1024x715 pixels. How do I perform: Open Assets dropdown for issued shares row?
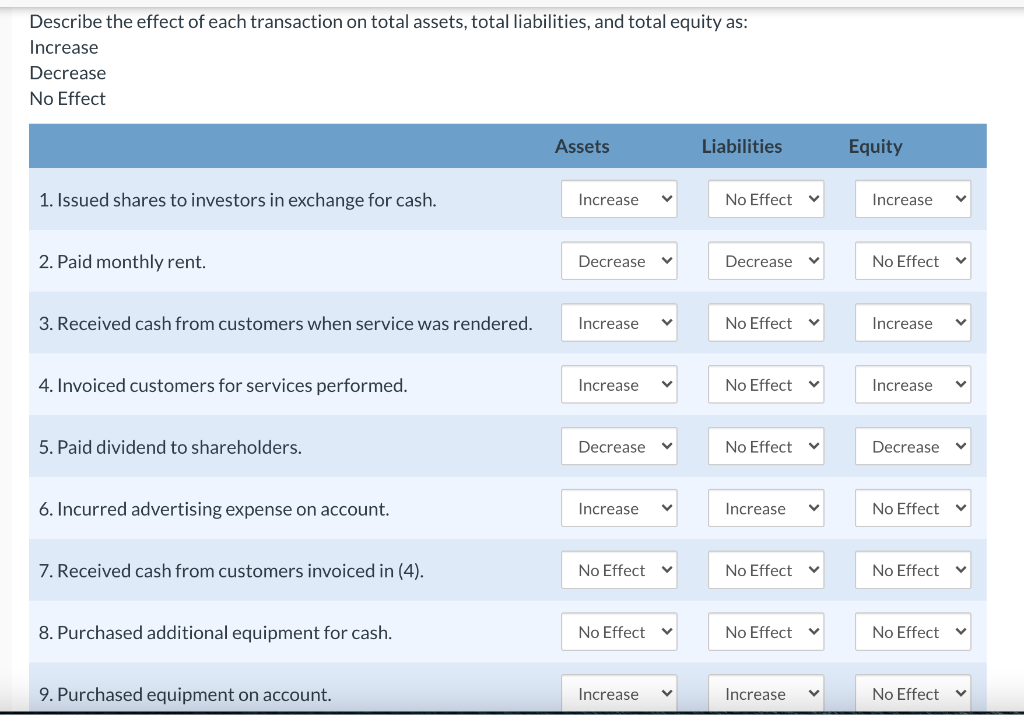[619, 199]
